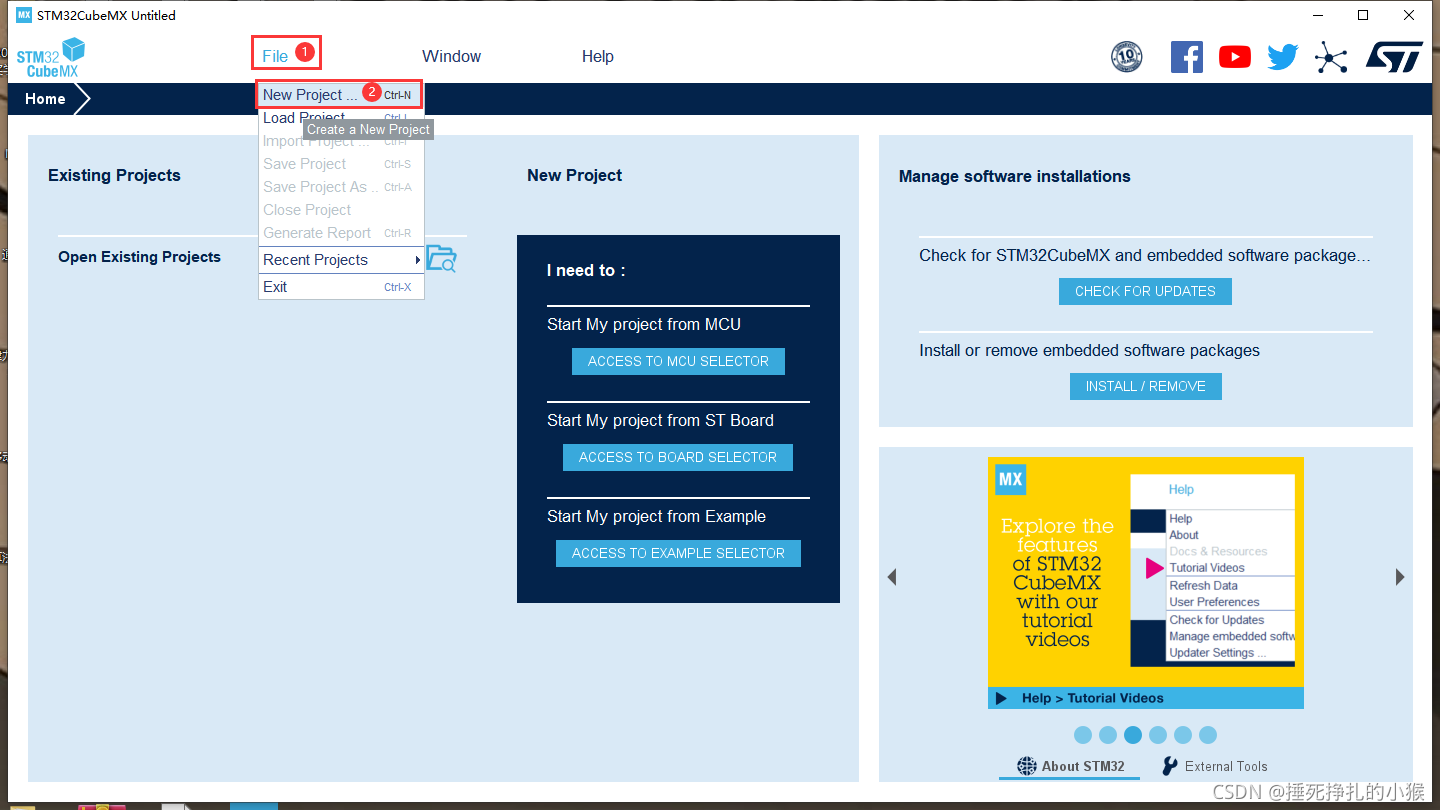Select the Home breadcrumb
Screen dimensions: 1440x810
pos(46,99)
